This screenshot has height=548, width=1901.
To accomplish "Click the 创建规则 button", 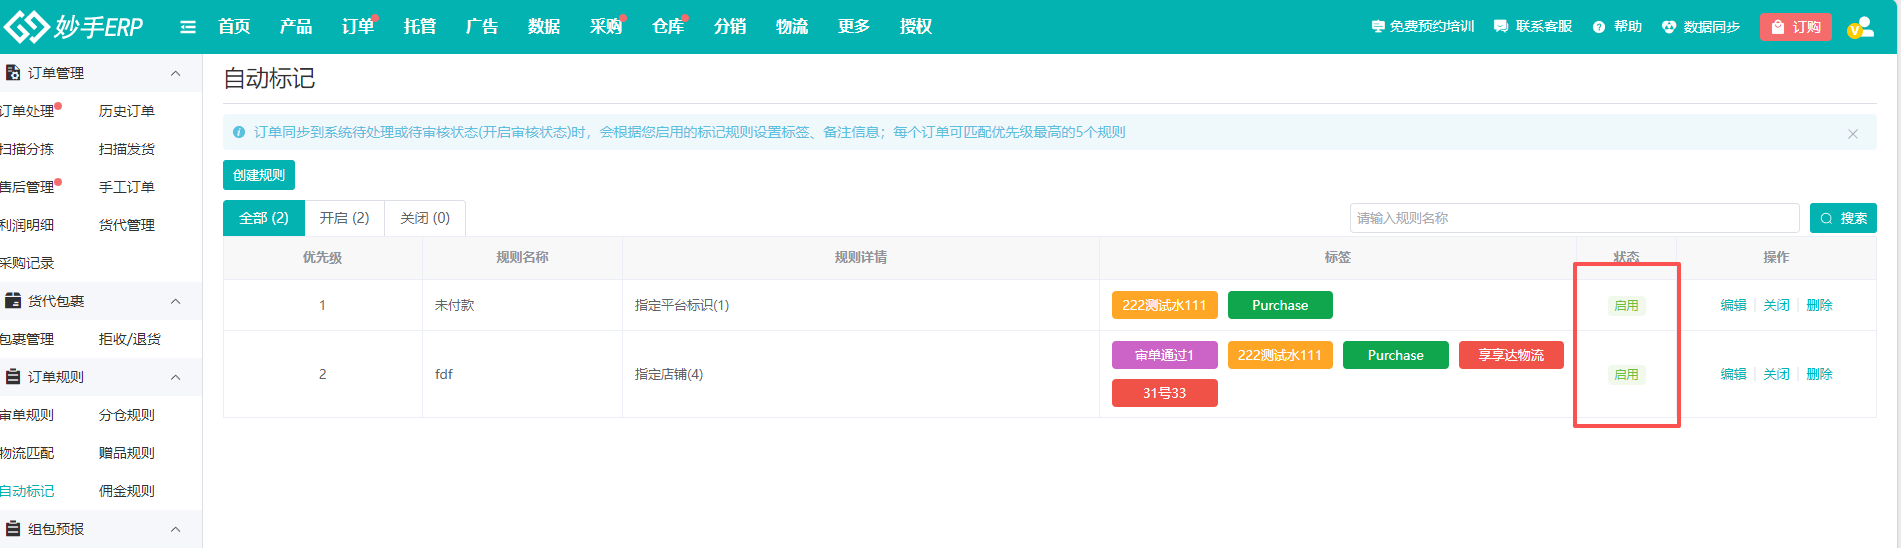I will tap(258, 175).
